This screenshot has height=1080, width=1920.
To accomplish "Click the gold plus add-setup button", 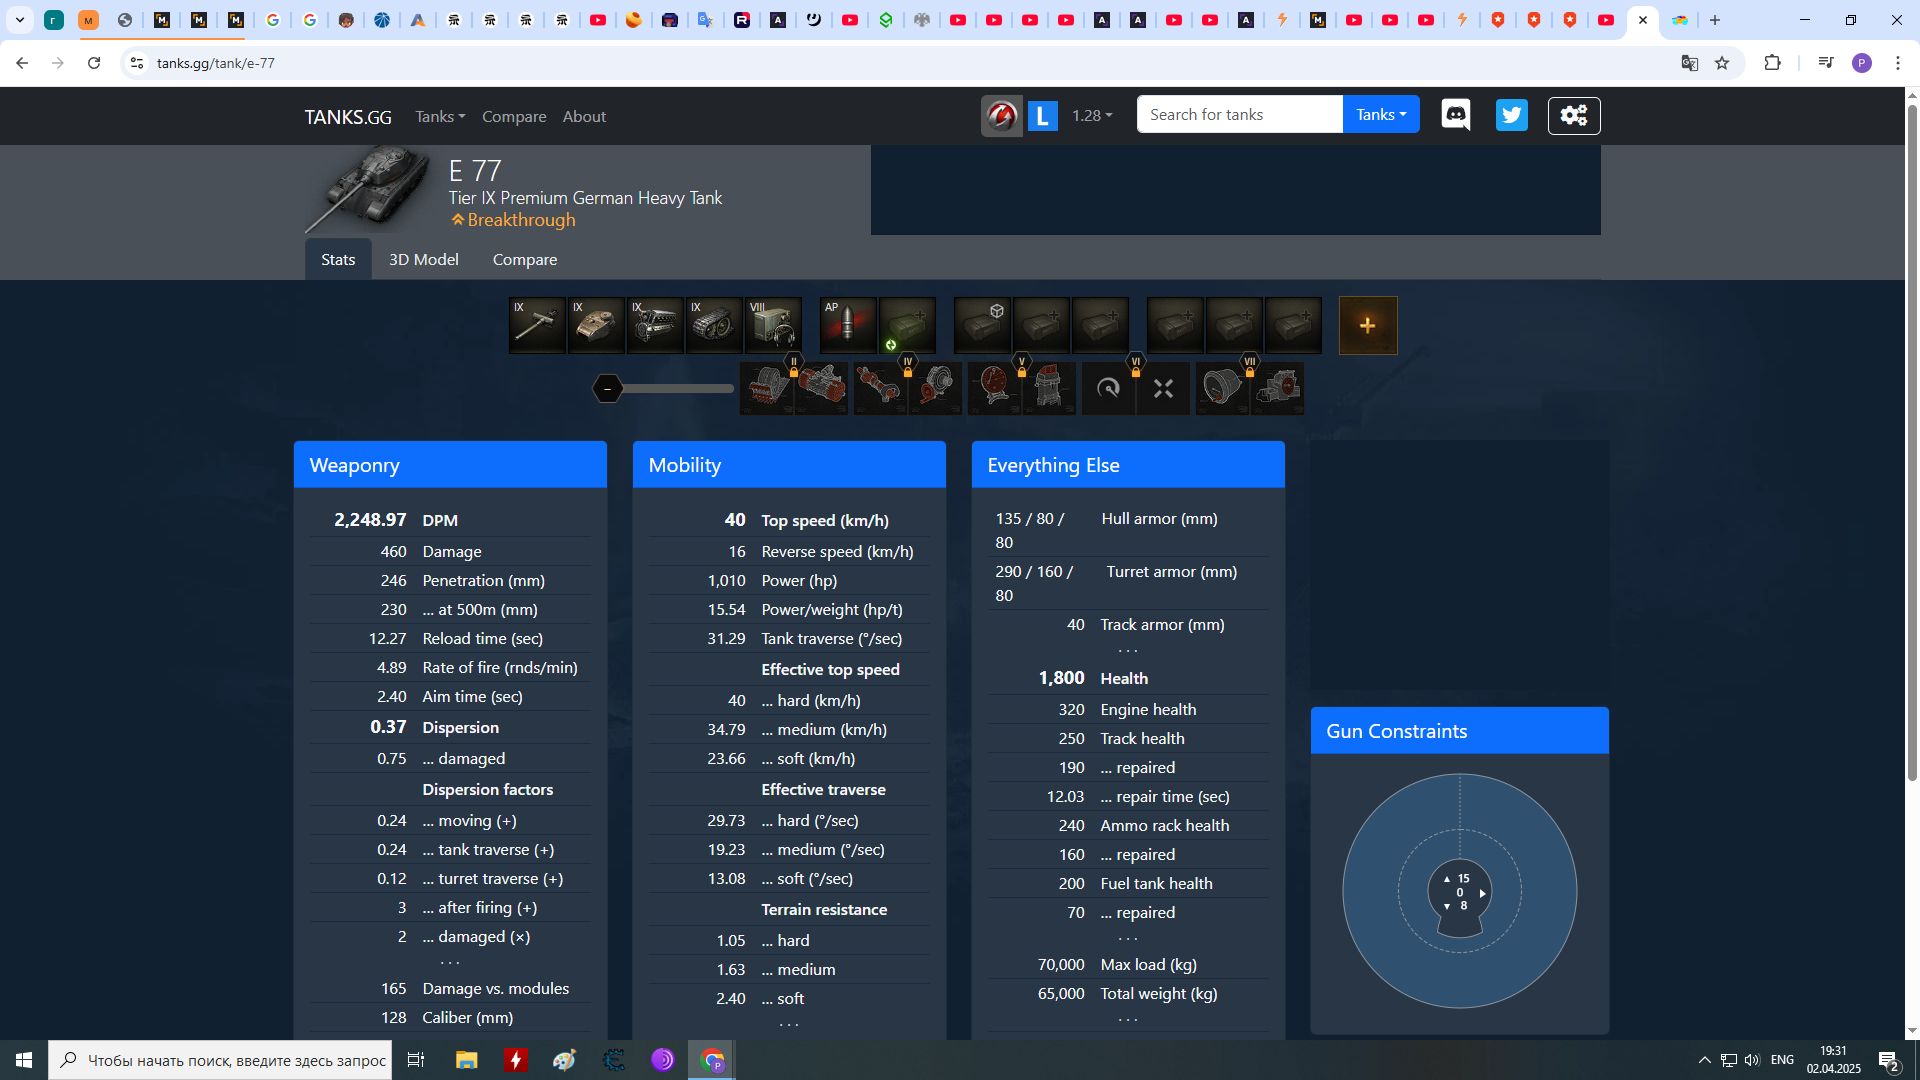I will pos(1368,325).
